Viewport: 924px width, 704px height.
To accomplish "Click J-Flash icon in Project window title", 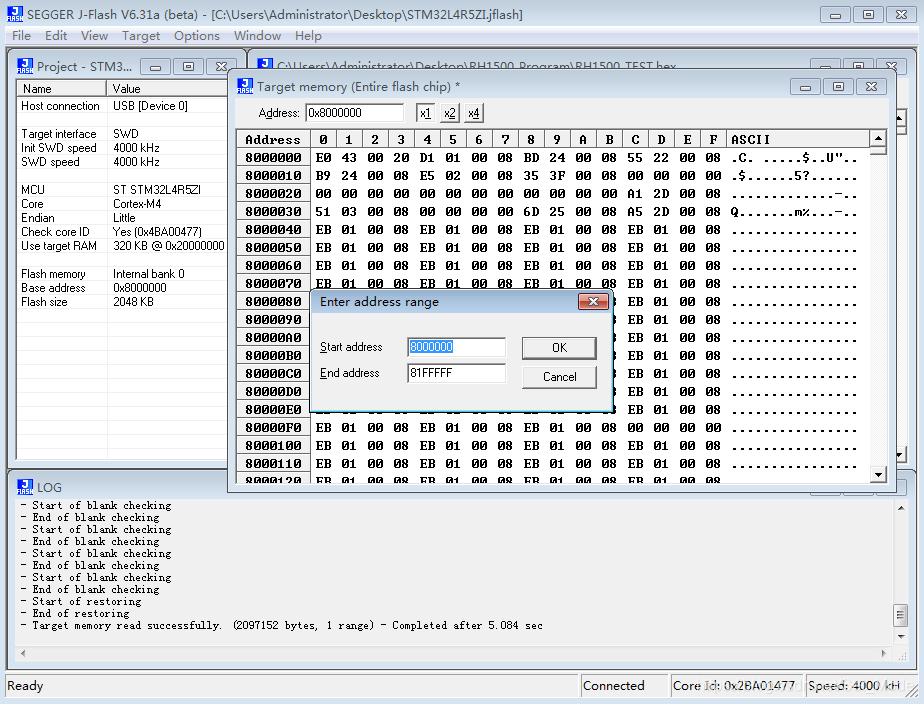I will click(x=25, y=66).
